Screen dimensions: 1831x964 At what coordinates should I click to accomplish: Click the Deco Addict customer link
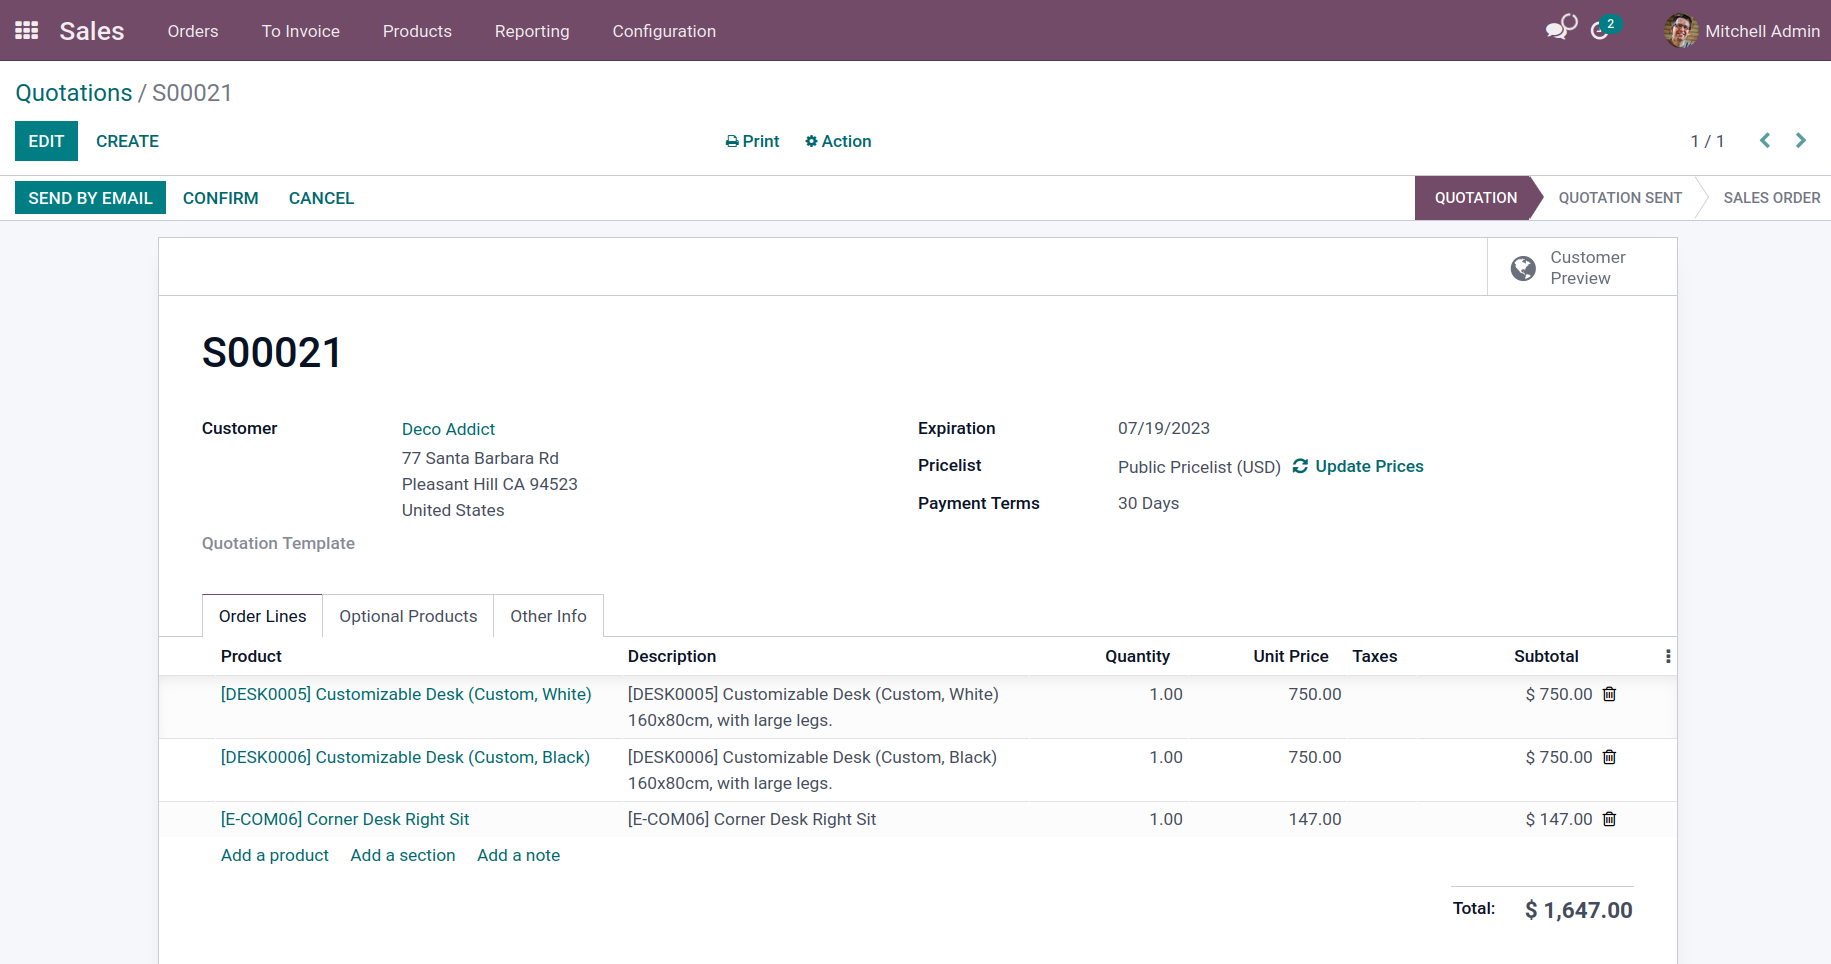448,429
